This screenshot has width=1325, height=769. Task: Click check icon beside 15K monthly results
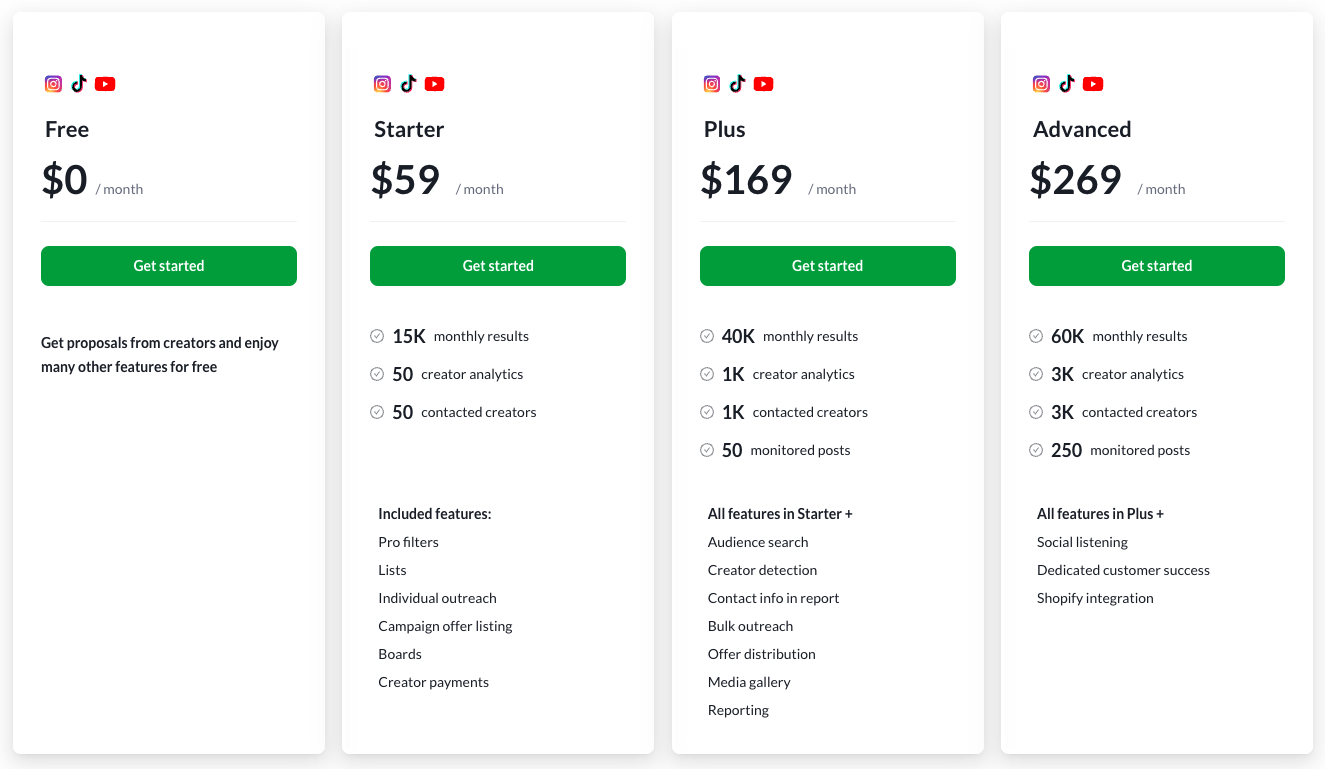[x=377, y=336]
